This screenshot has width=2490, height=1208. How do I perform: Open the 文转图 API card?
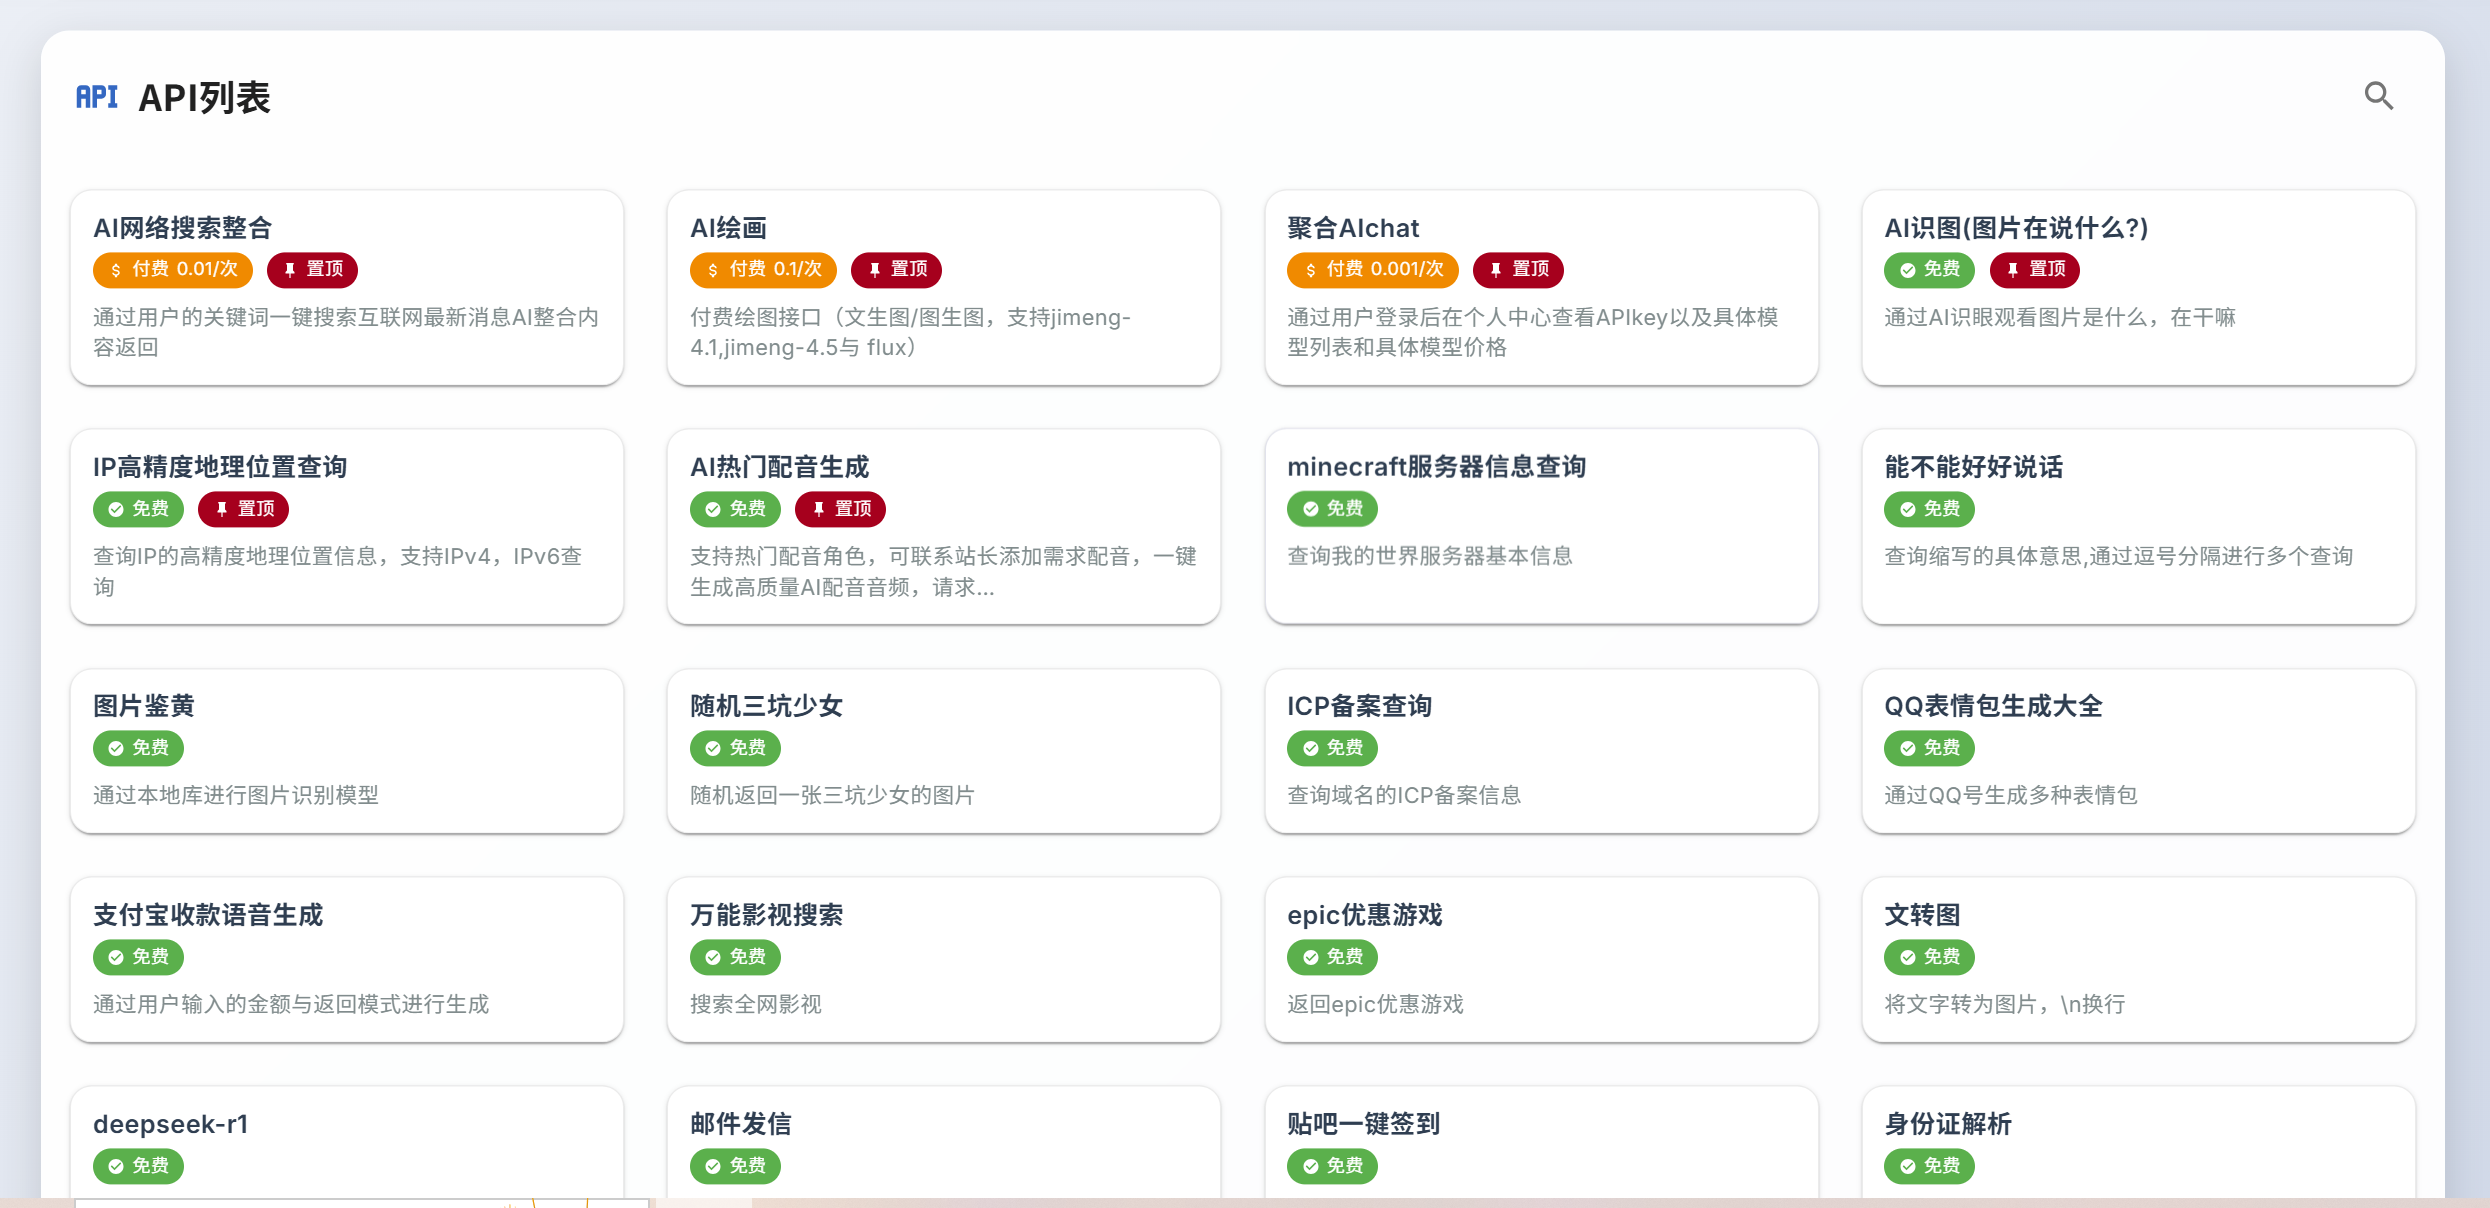point(2137,960)
